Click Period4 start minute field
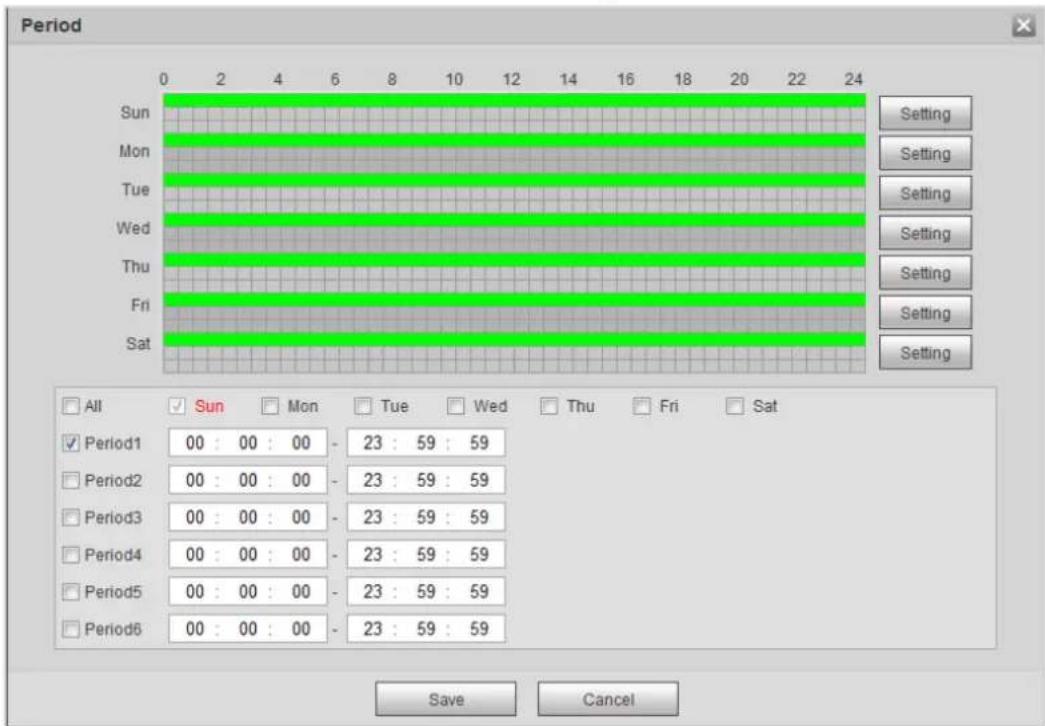Image resolution: width=1045 pixels, height=726 pixels. 248,555
